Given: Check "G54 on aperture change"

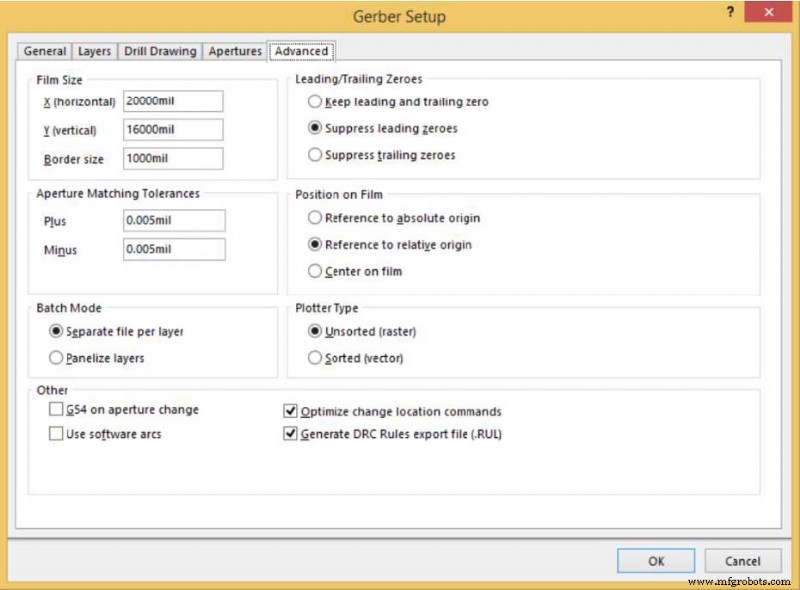Looking at the screenshot, I should pyautogui.click(x=57, y=409).
